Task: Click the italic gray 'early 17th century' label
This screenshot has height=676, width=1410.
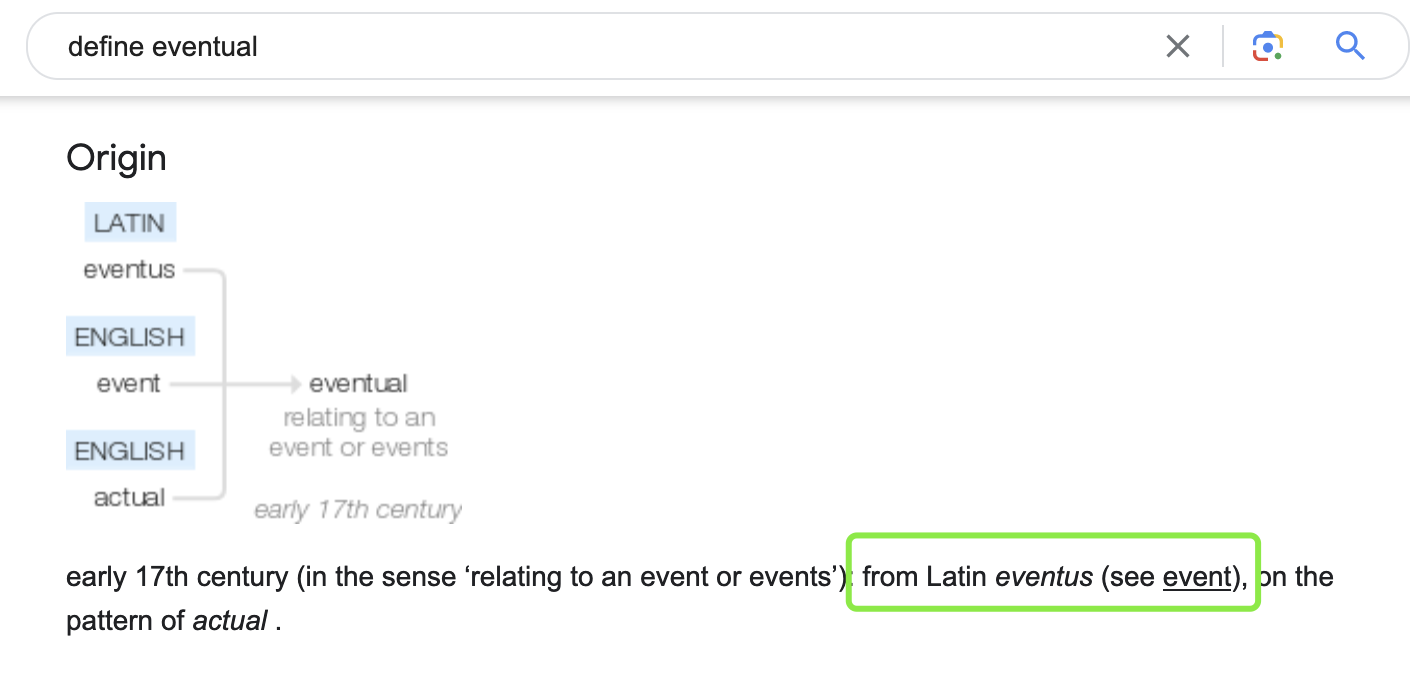Action: click(x=358, y=510)
